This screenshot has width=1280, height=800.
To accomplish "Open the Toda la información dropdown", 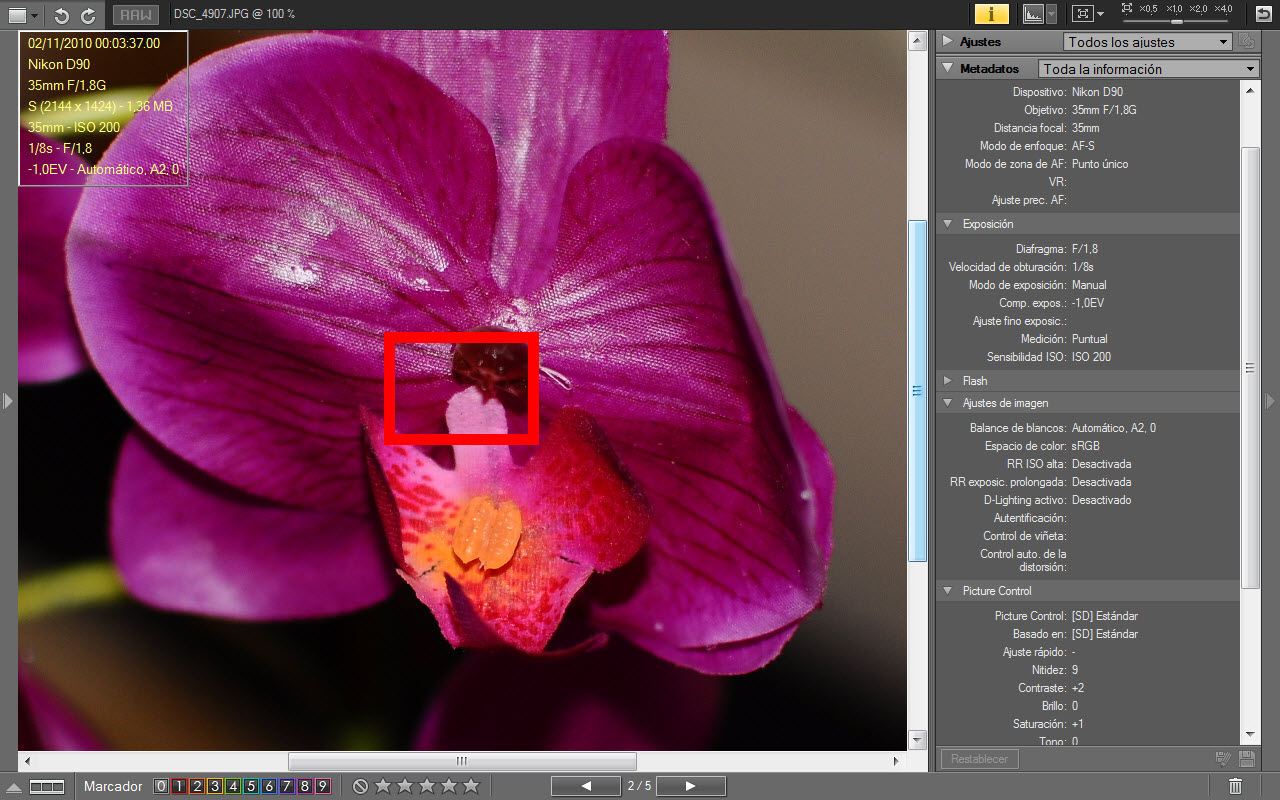I will pos(1148,69).
